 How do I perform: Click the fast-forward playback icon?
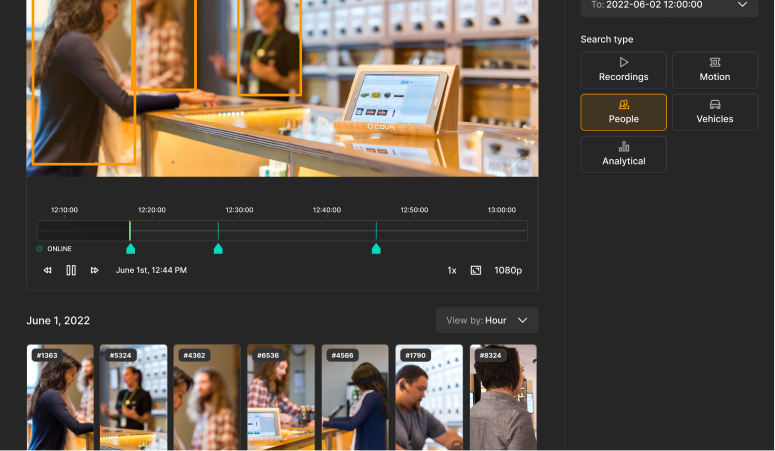coord(94,270)
